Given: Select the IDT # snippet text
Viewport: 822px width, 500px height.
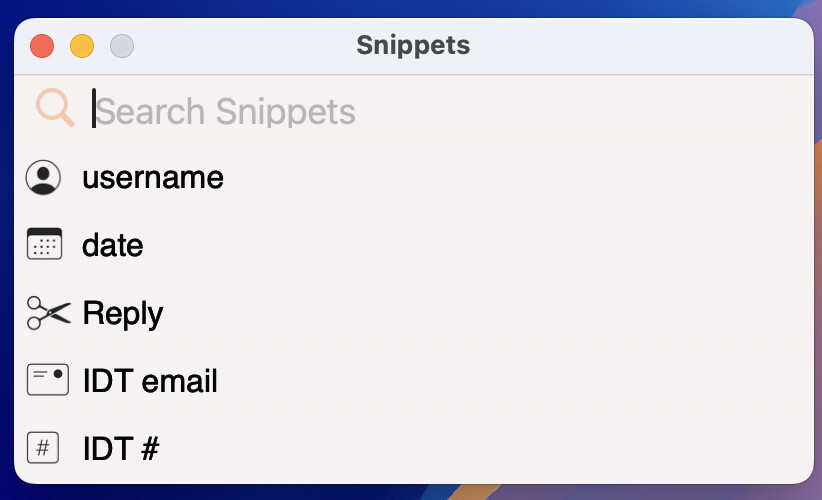Looking at the screenshot, I should pyautogui.click(x=121, y=449).
